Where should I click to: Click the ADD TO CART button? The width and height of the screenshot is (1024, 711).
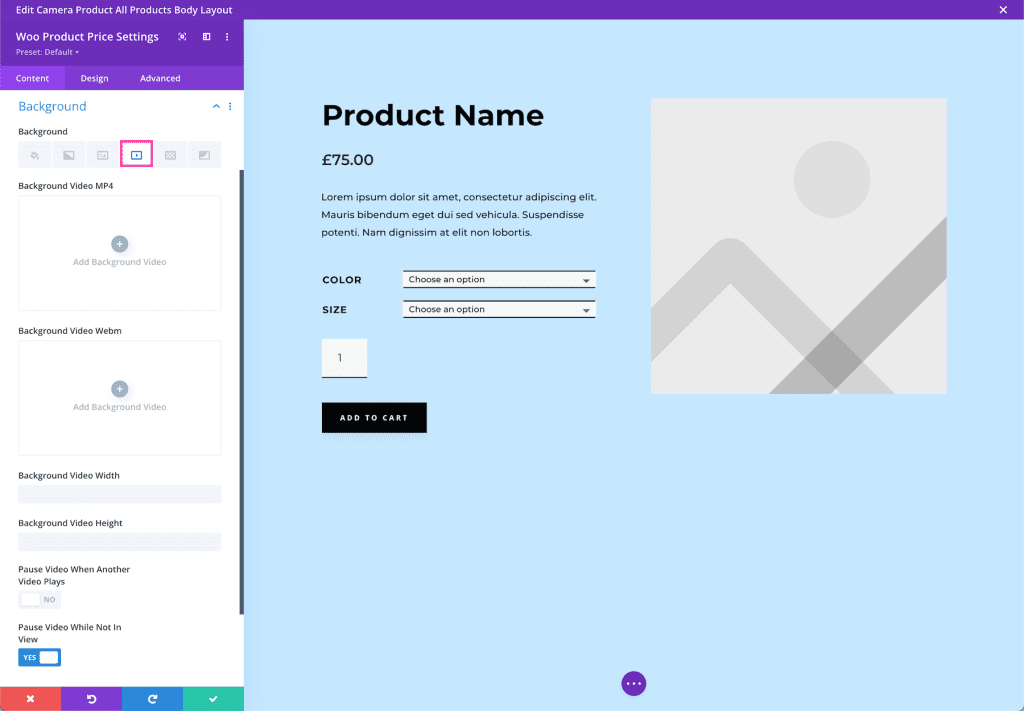374,417
